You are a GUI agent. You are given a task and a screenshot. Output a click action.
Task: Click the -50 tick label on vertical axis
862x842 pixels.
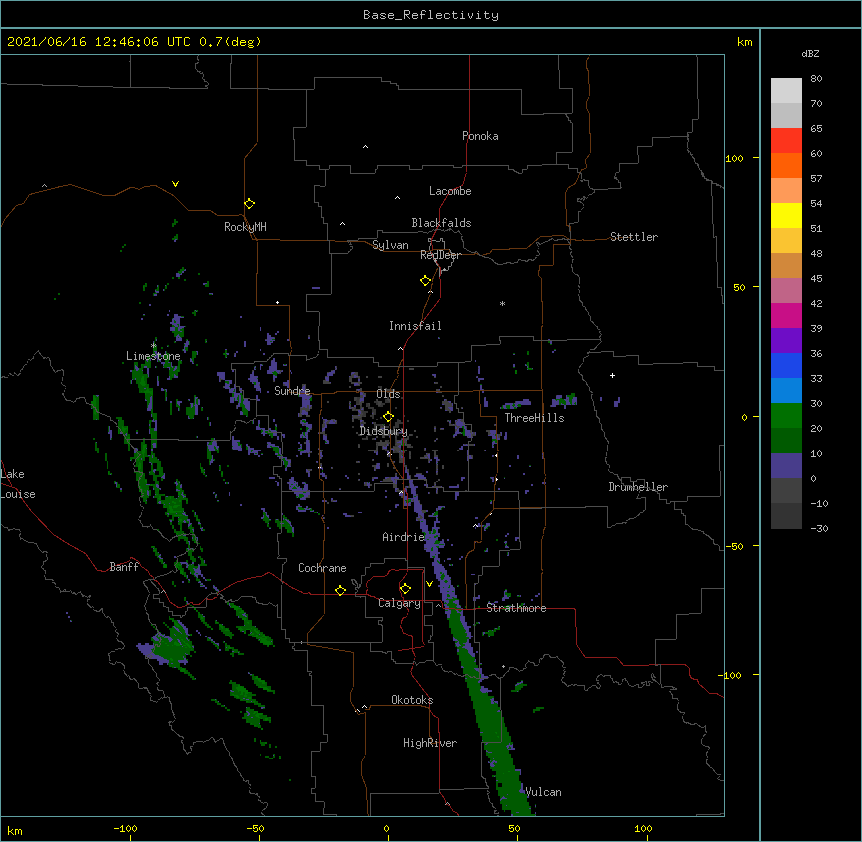(734, 546)
